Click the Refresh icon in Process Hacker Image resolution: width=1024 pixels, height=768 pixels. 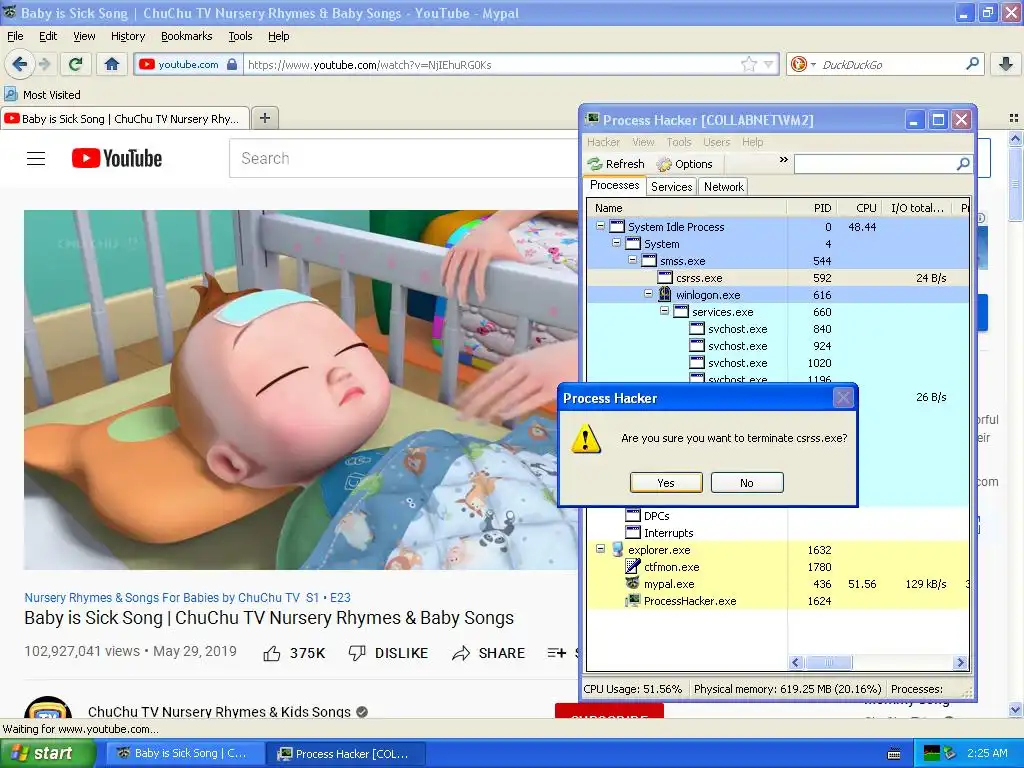594,164
